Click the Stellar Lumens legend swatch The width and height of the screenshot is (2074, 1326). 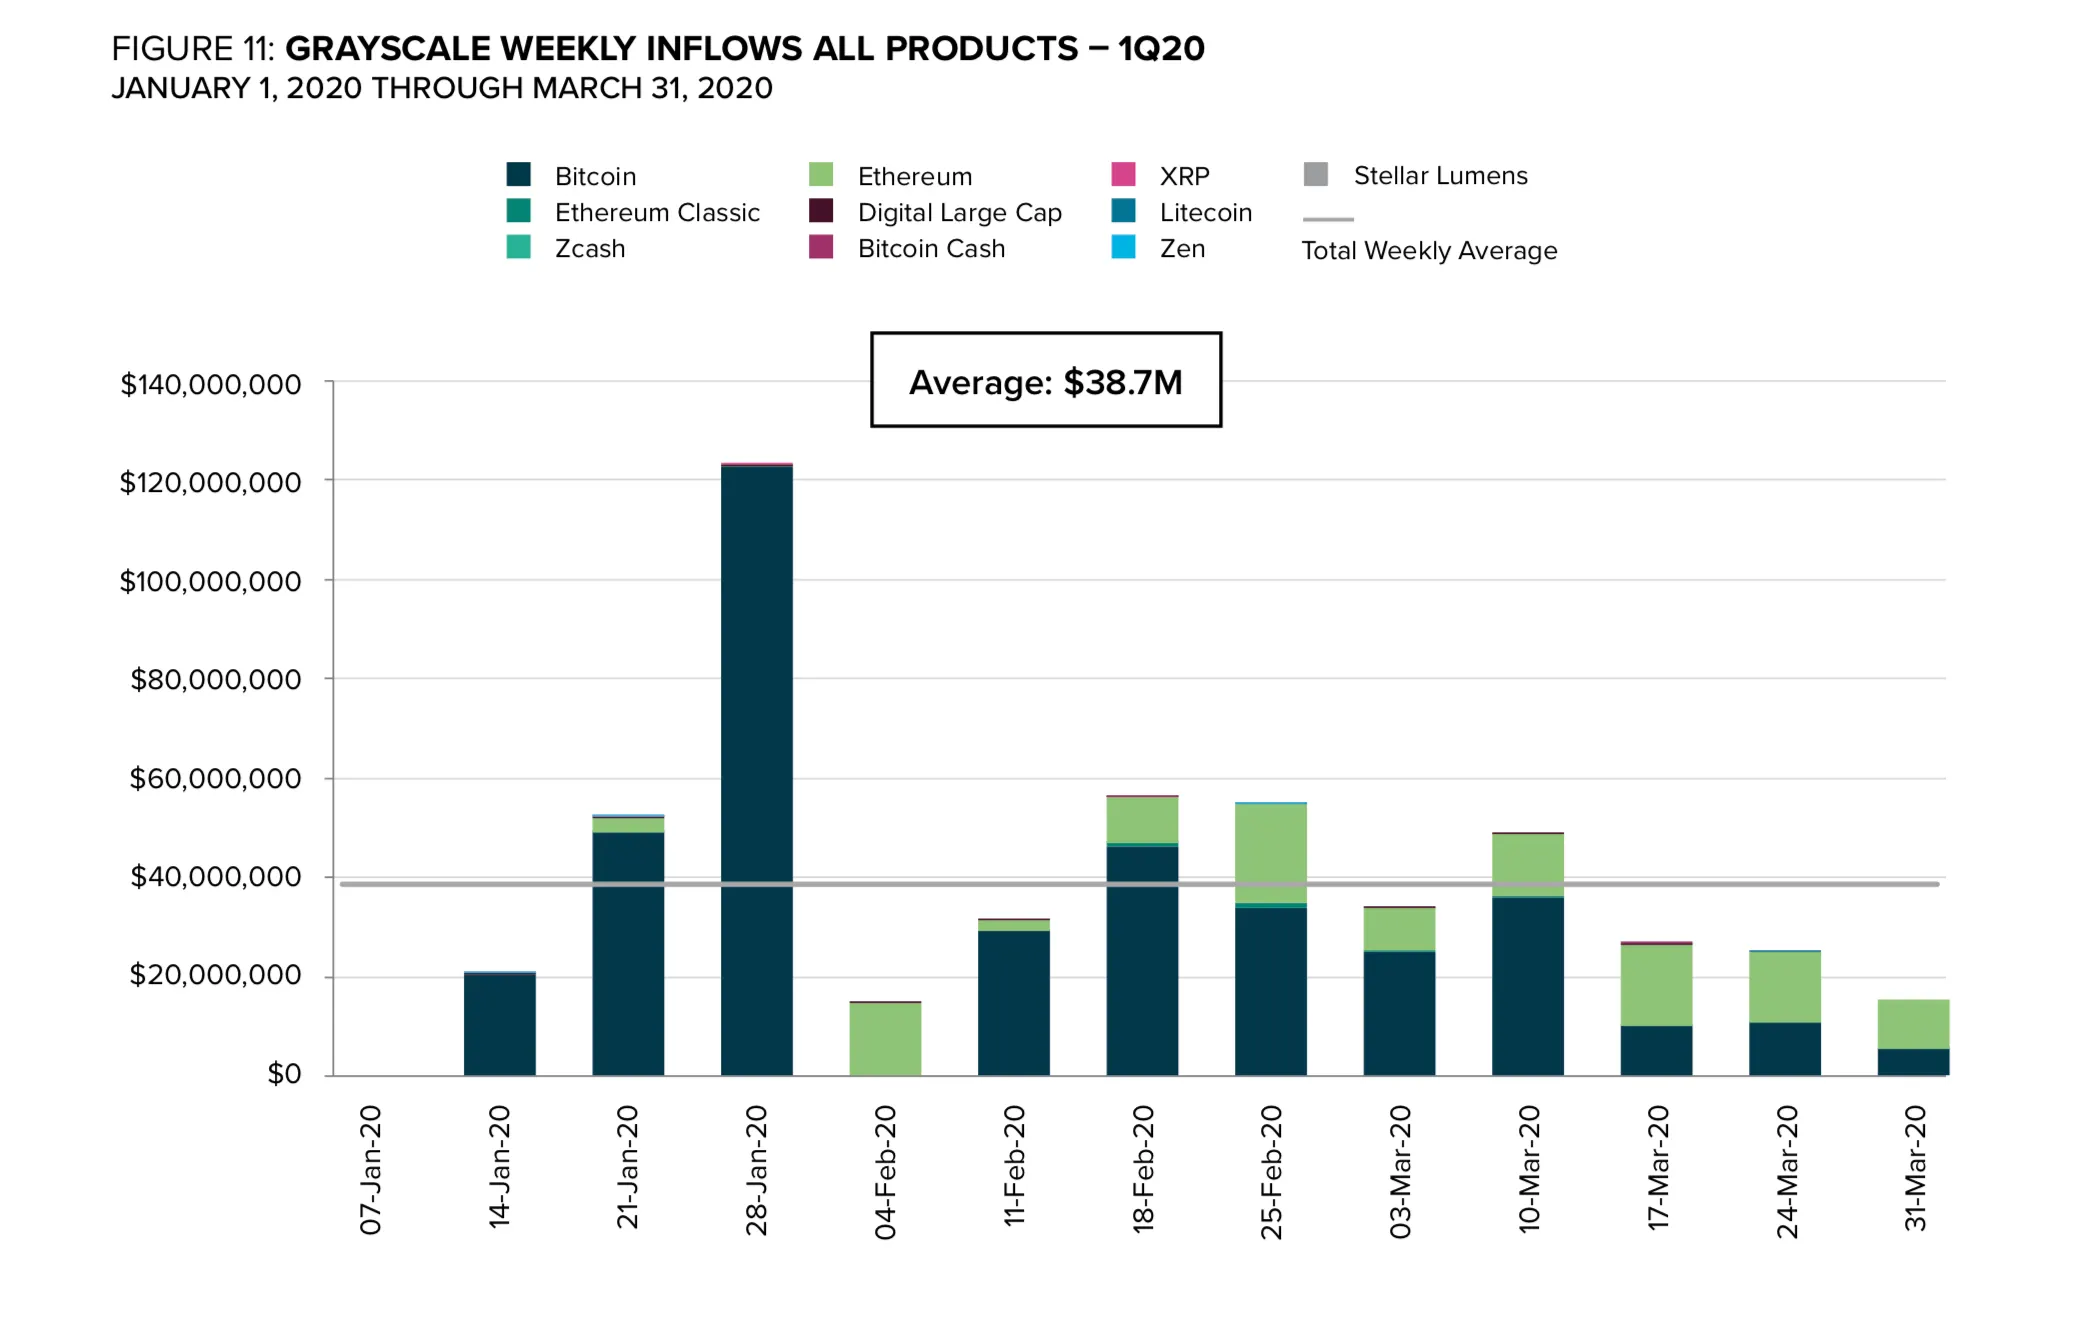pos(1316,175)
